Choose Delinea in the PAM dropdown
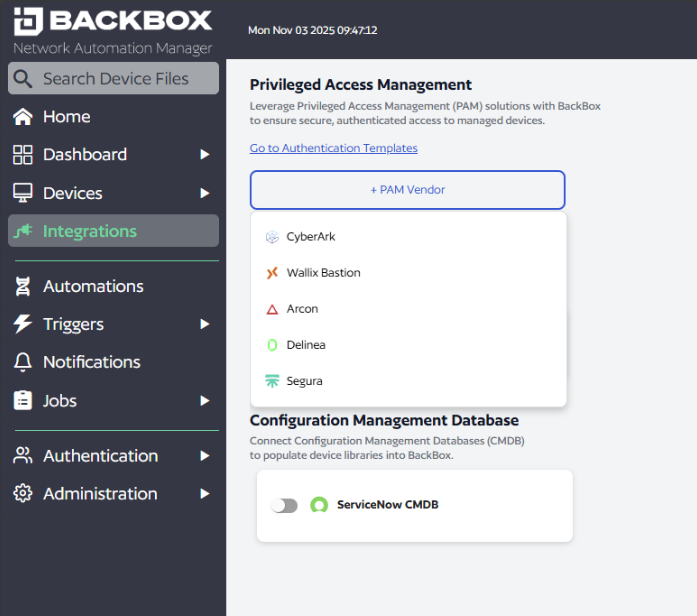Screen dimensions: 697x616 coord(305,345)
